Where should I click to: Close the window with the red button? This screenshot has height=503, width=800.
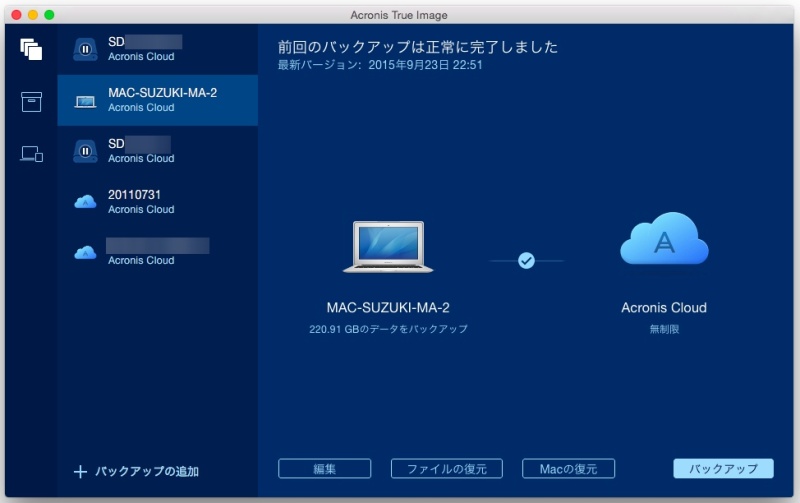(16, 15)
